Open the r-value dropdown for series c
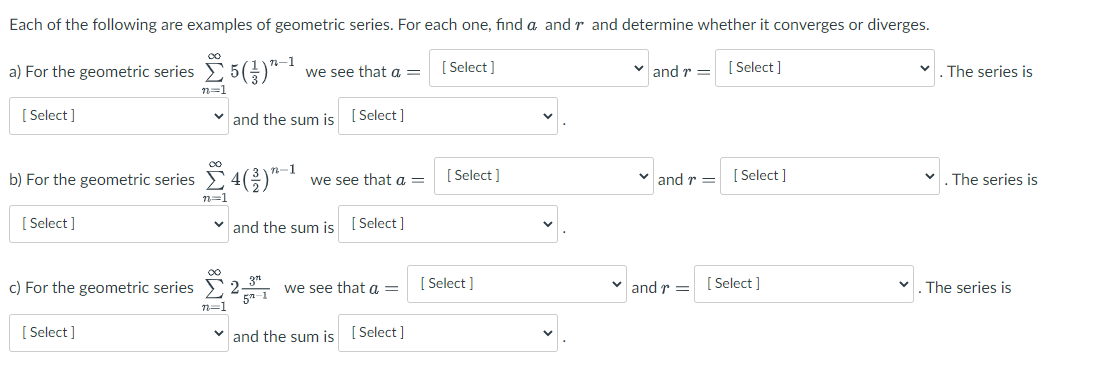The image size is (1111, 382). coord(803,284)
